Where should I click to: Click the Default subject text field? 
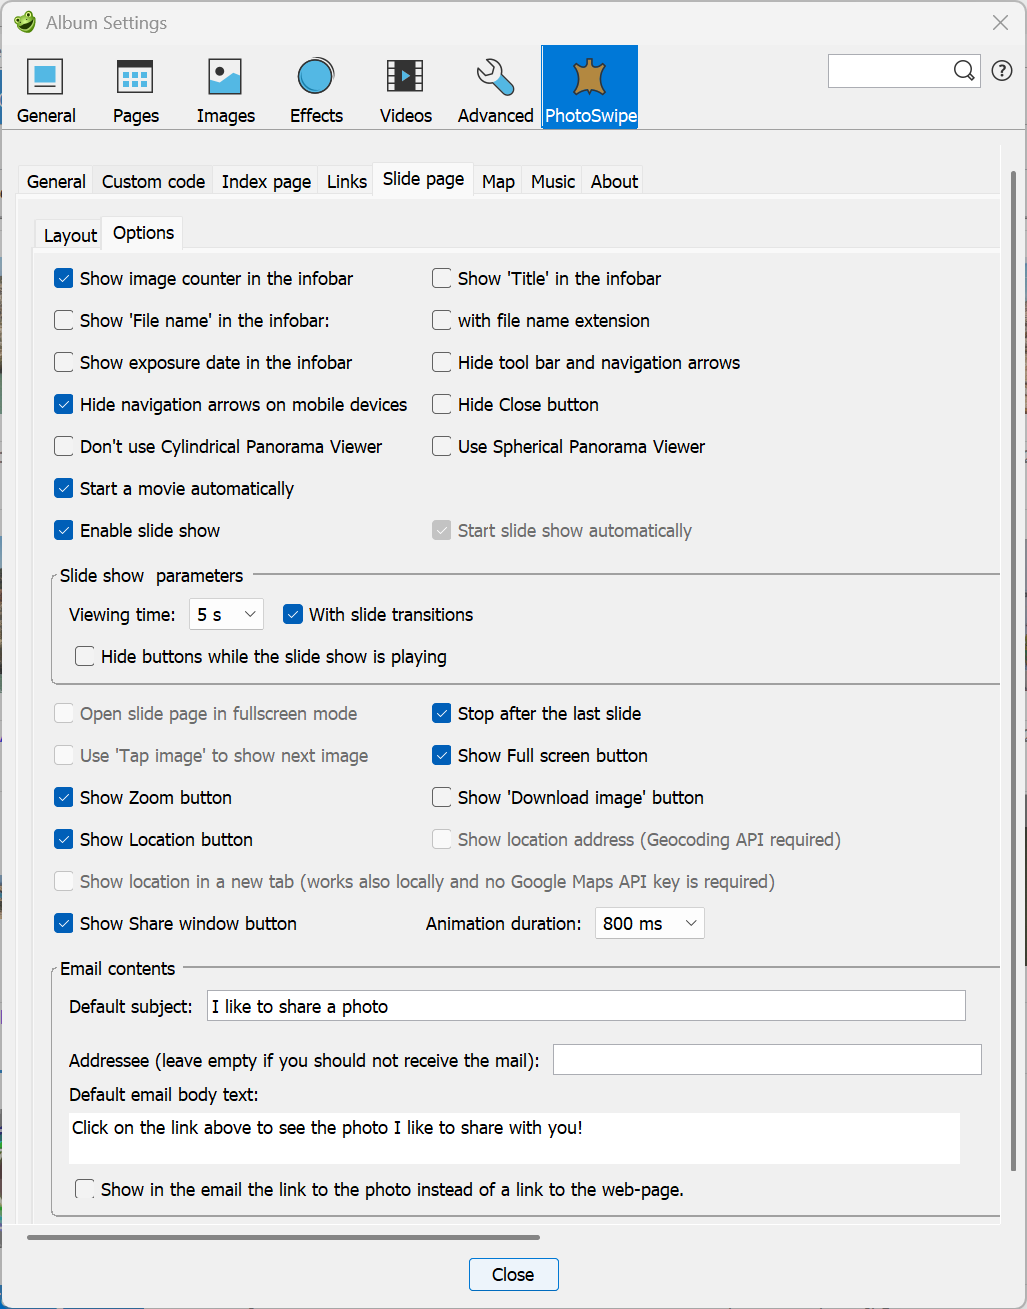click(585, 1007)
